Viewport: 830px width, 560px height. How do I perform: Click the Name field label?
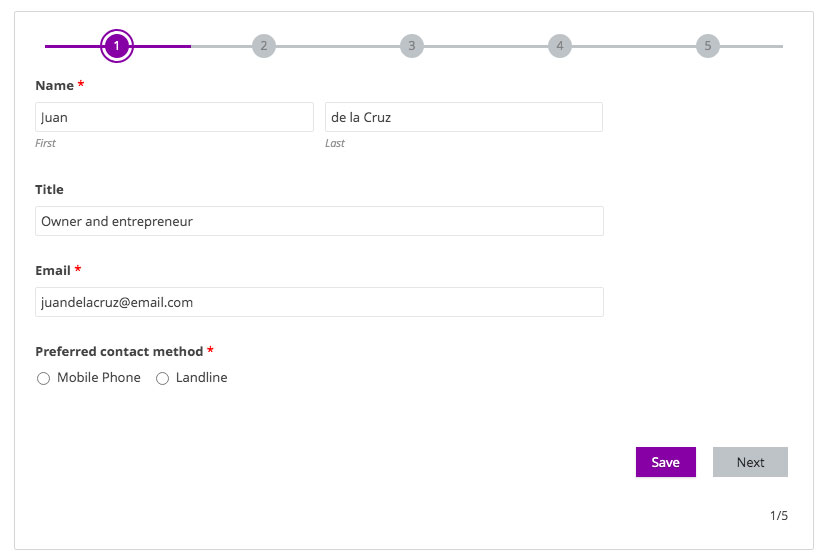tap(54, 85)
